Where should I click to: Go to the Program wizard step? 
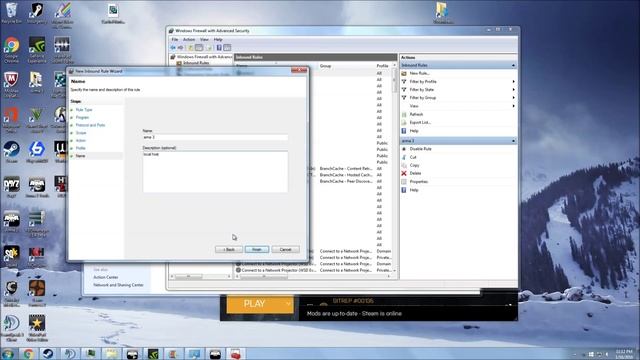tap(82, 118)
